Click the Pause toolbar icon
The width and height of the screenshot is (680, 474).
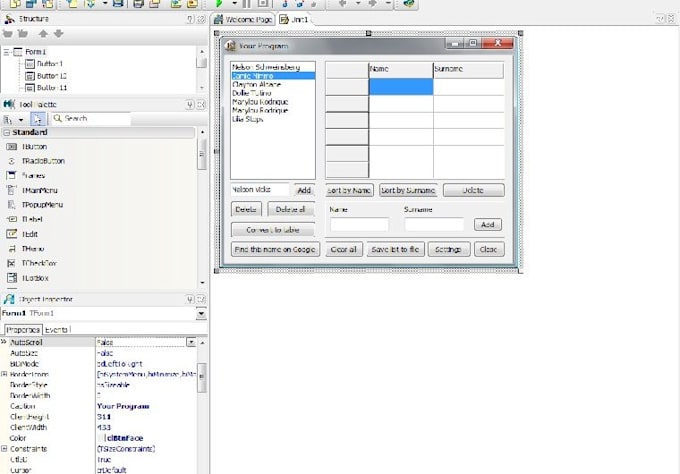point(246,3)
